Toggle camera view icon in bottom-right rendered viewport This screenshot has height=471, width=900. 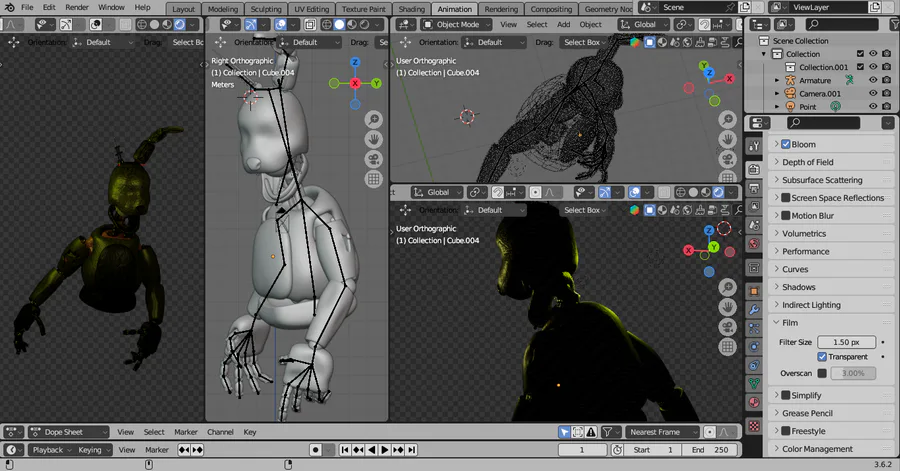728,327
